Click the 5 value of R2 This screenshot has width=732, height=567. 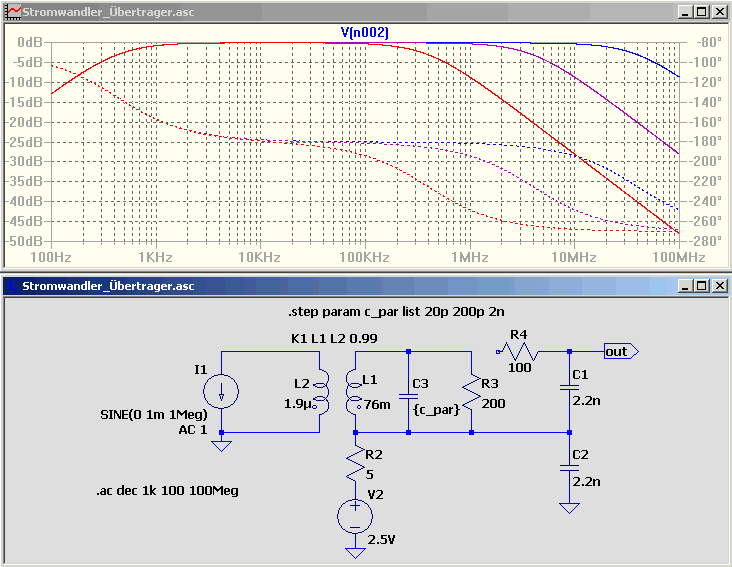tap(370, 475)
